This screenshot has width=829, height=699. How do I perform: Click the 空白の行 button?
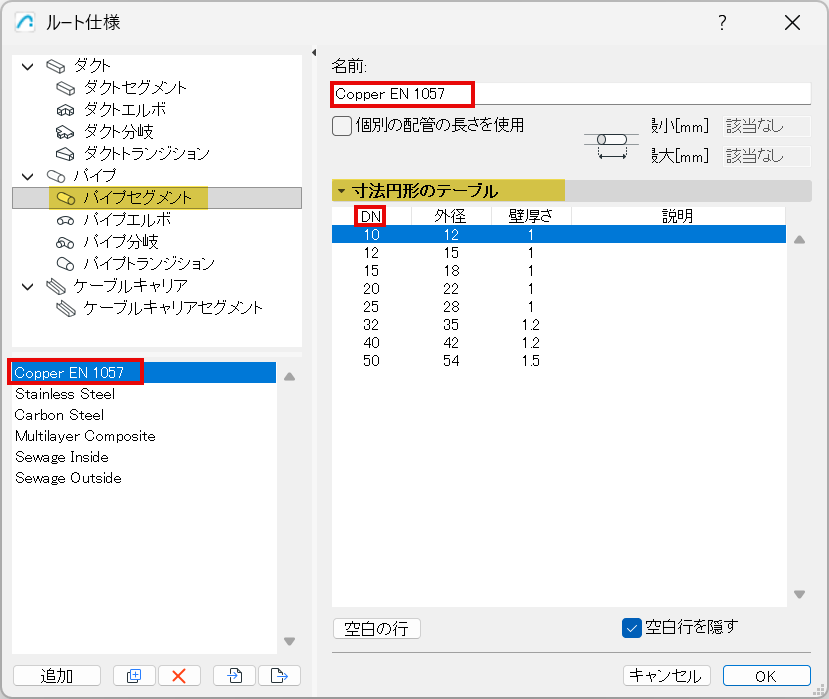pos(377,629)
